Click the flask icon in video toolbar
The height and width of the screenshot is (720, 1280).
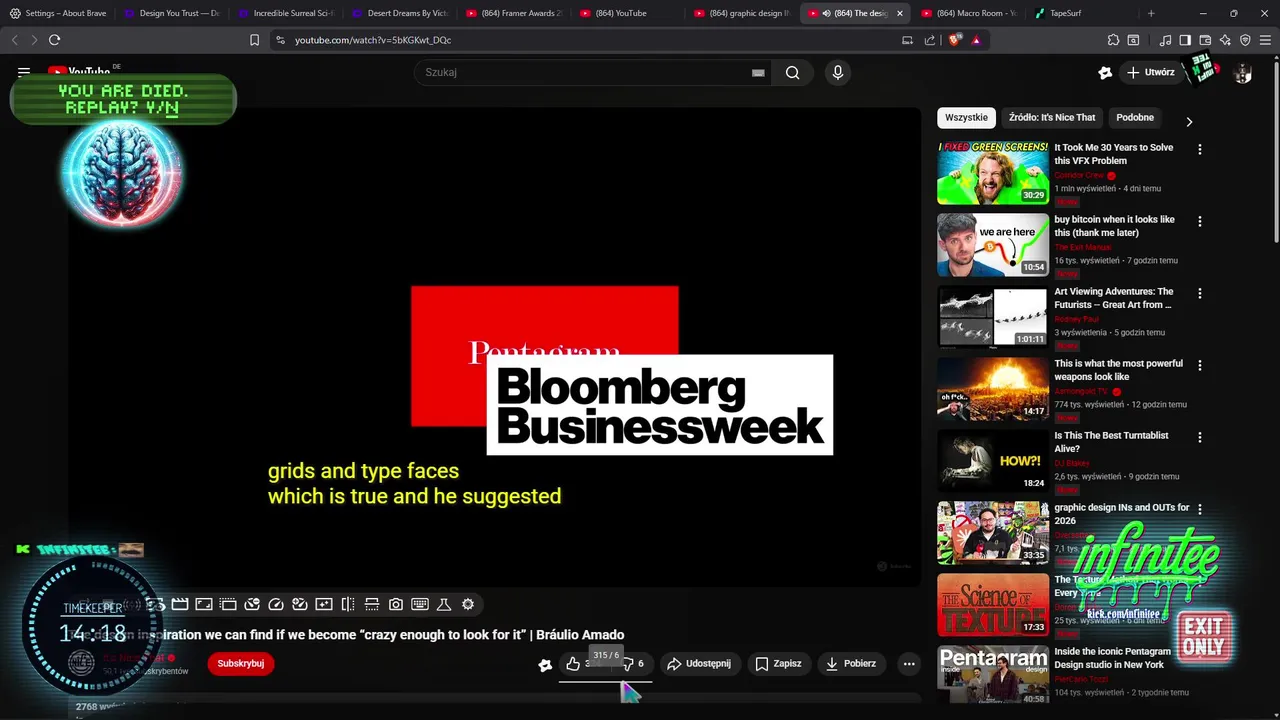tap(444, 604)
